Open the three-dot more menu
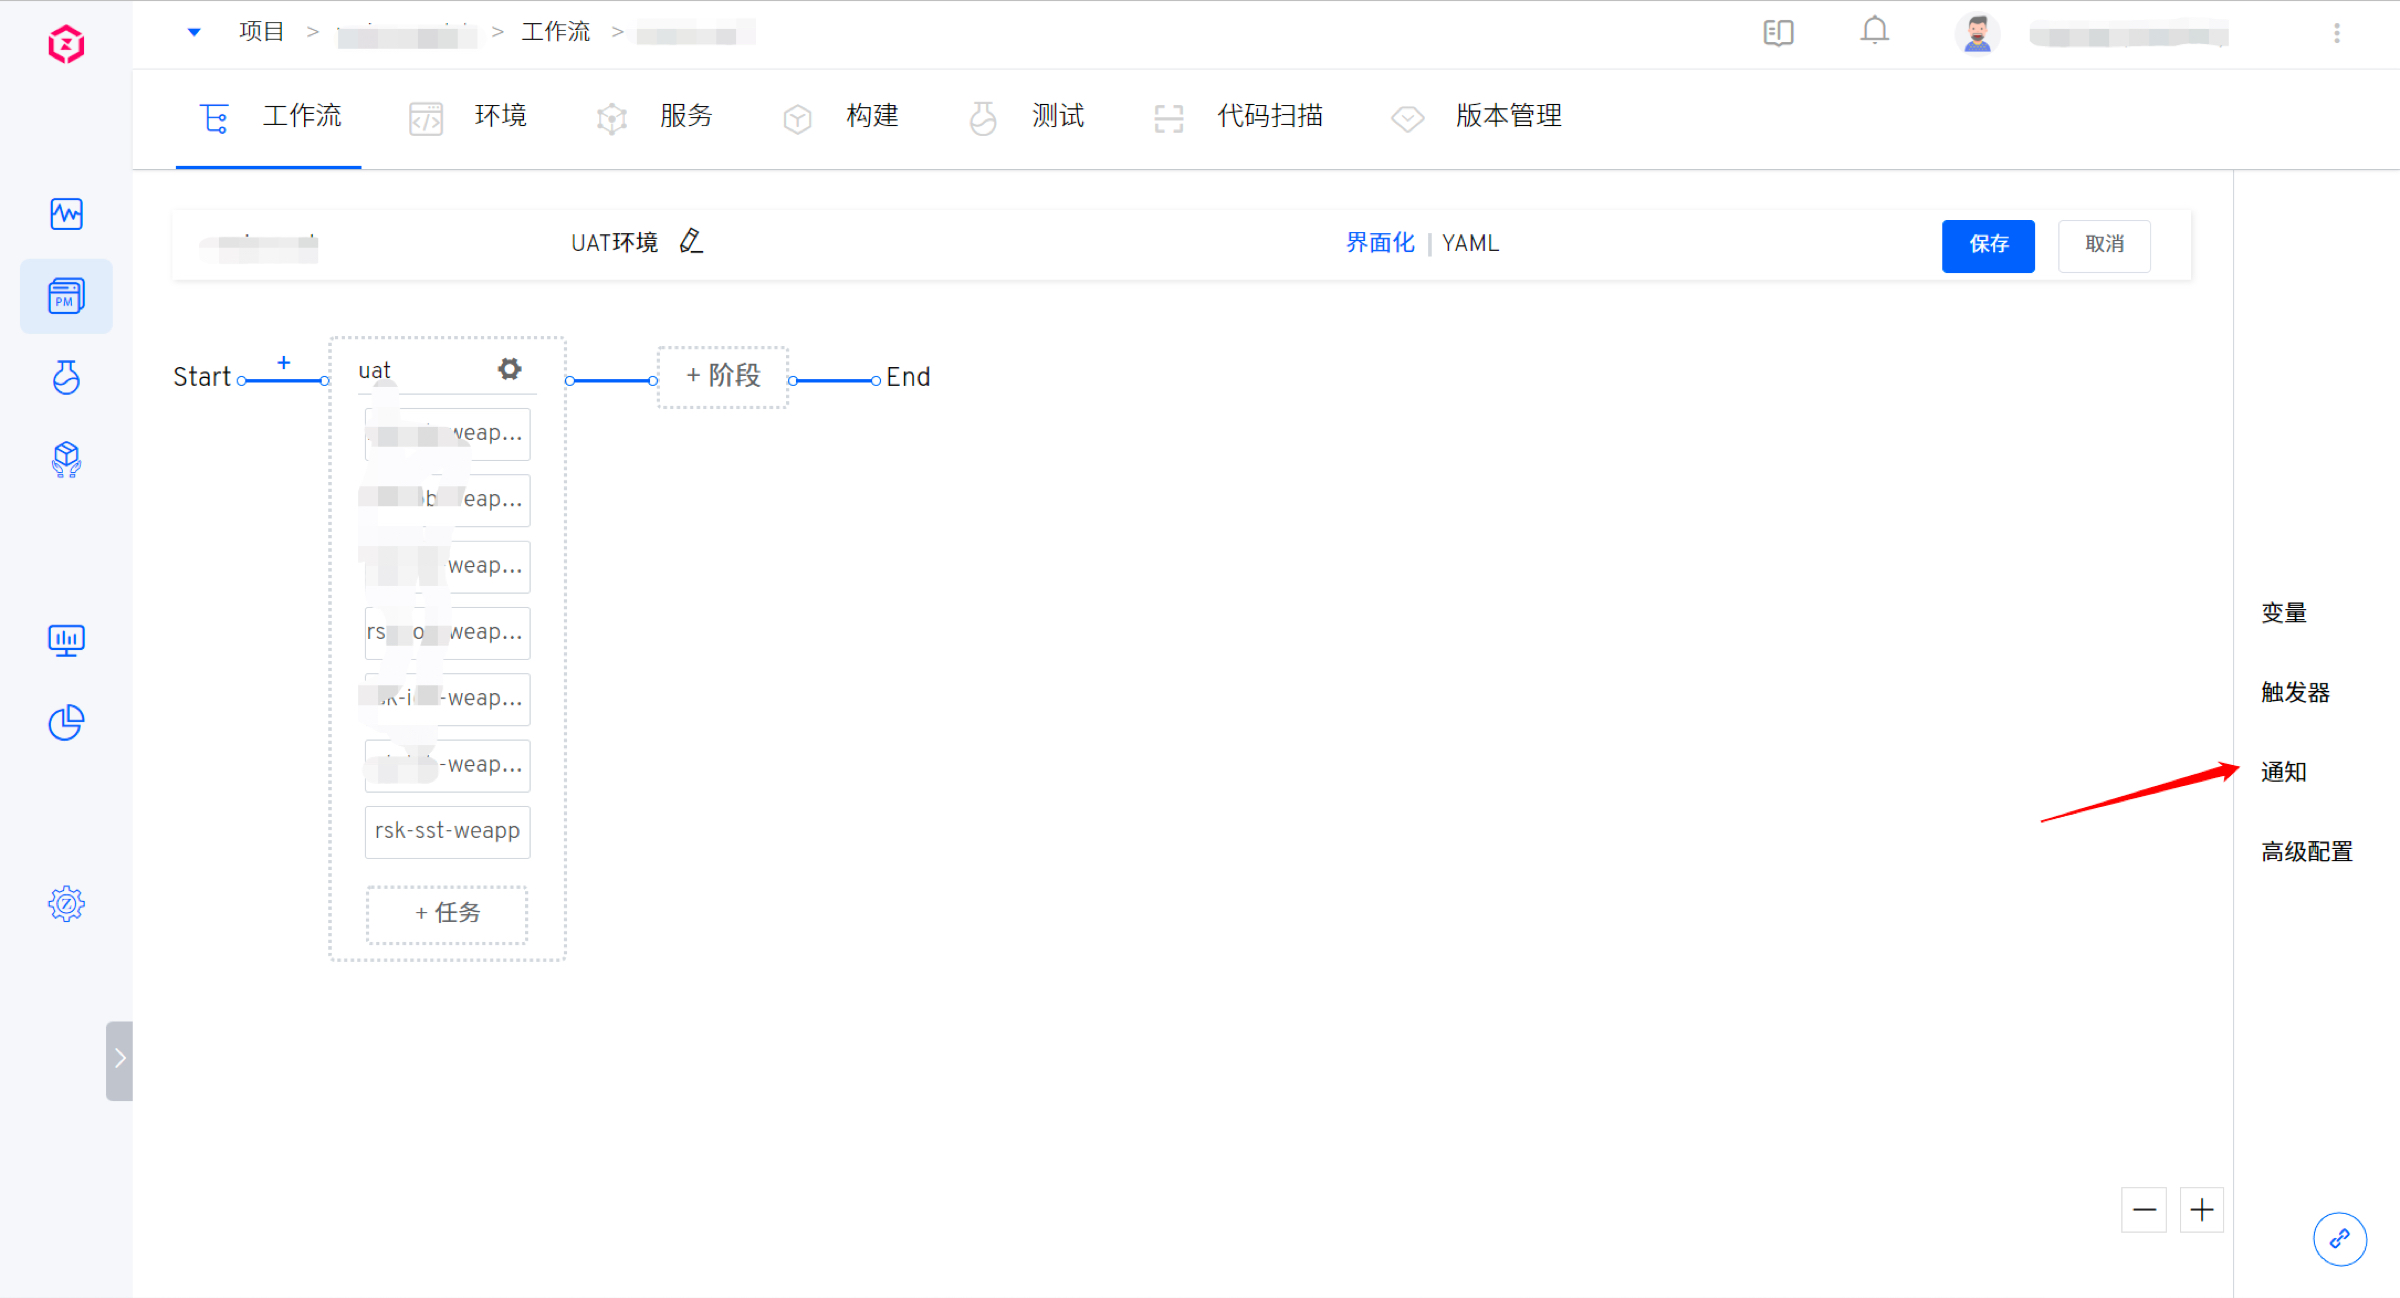The width and height of the screenshot is (2400, 1298). click(2337, 33)
